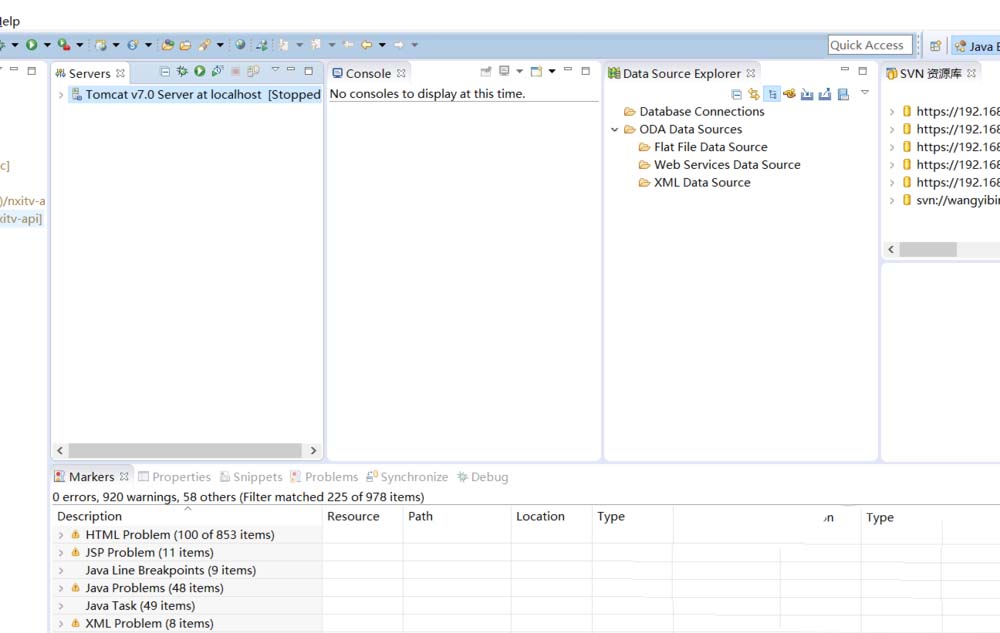Image resolution: width=1000 pixels, height=633 pixels.
Task: Expand Java Line Breakpoints group
Action: 61,571
